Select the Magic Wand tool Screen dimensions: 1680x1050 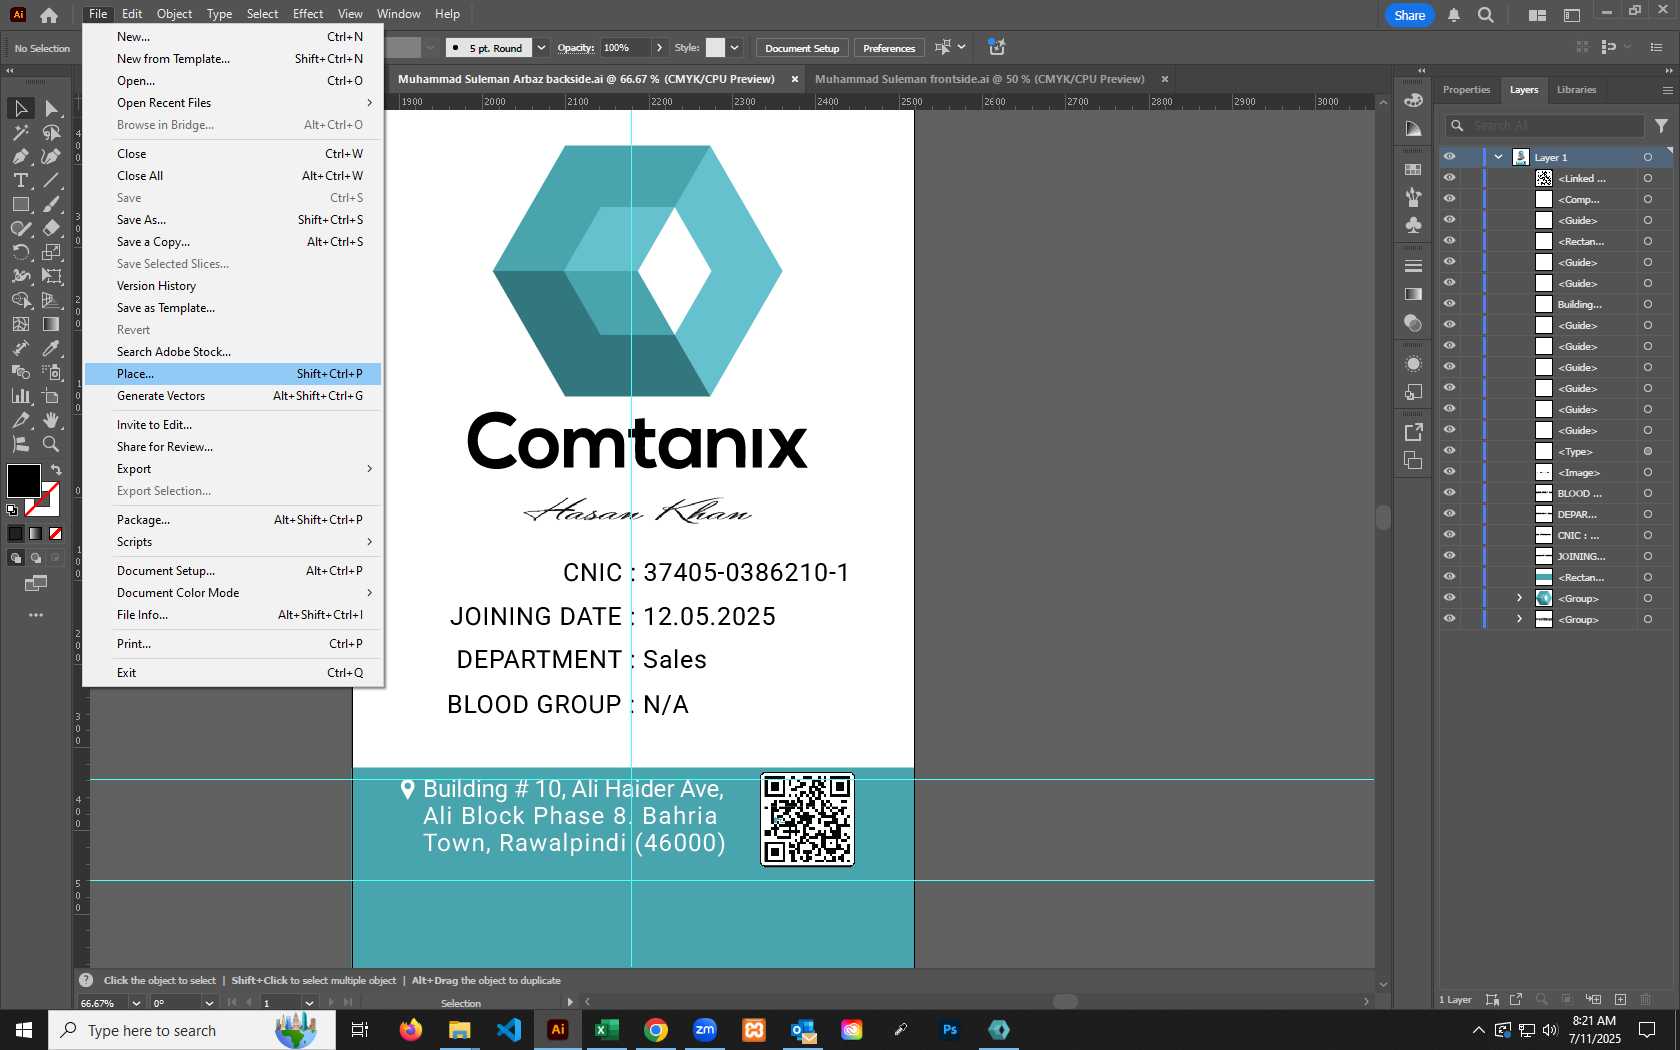click(x=20, y=132)
